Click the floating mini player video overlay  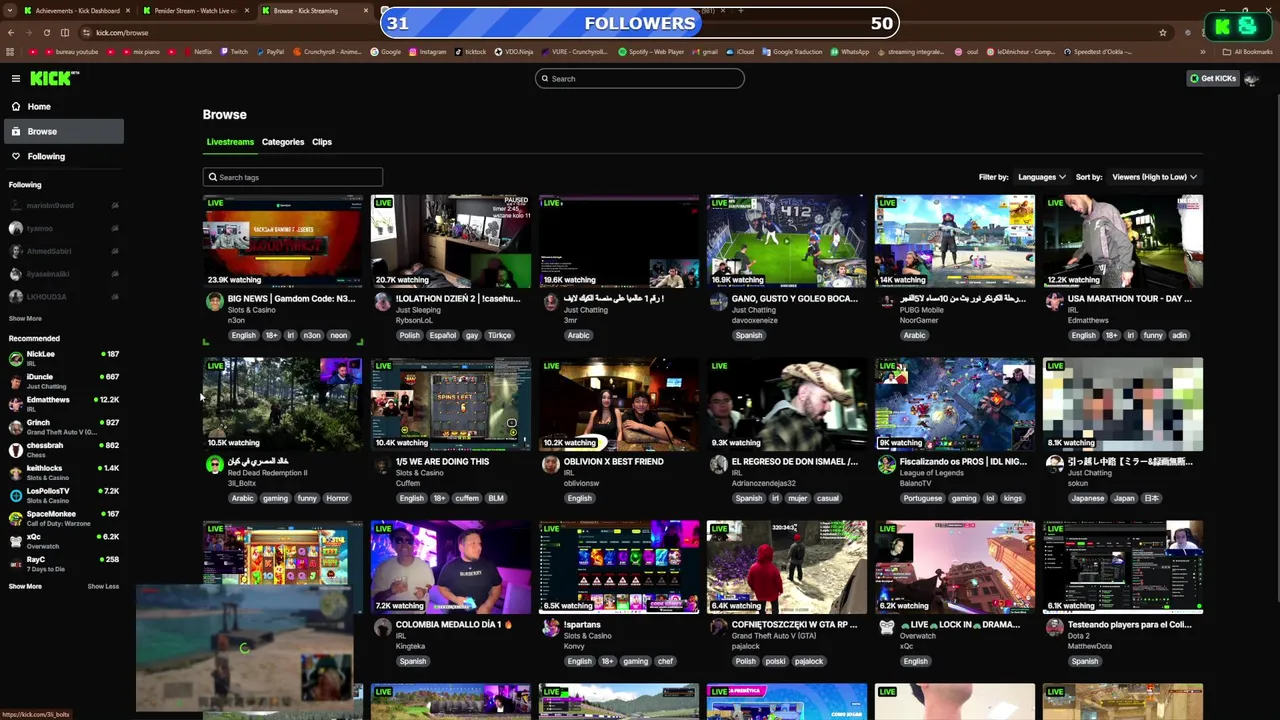[245, 648]
